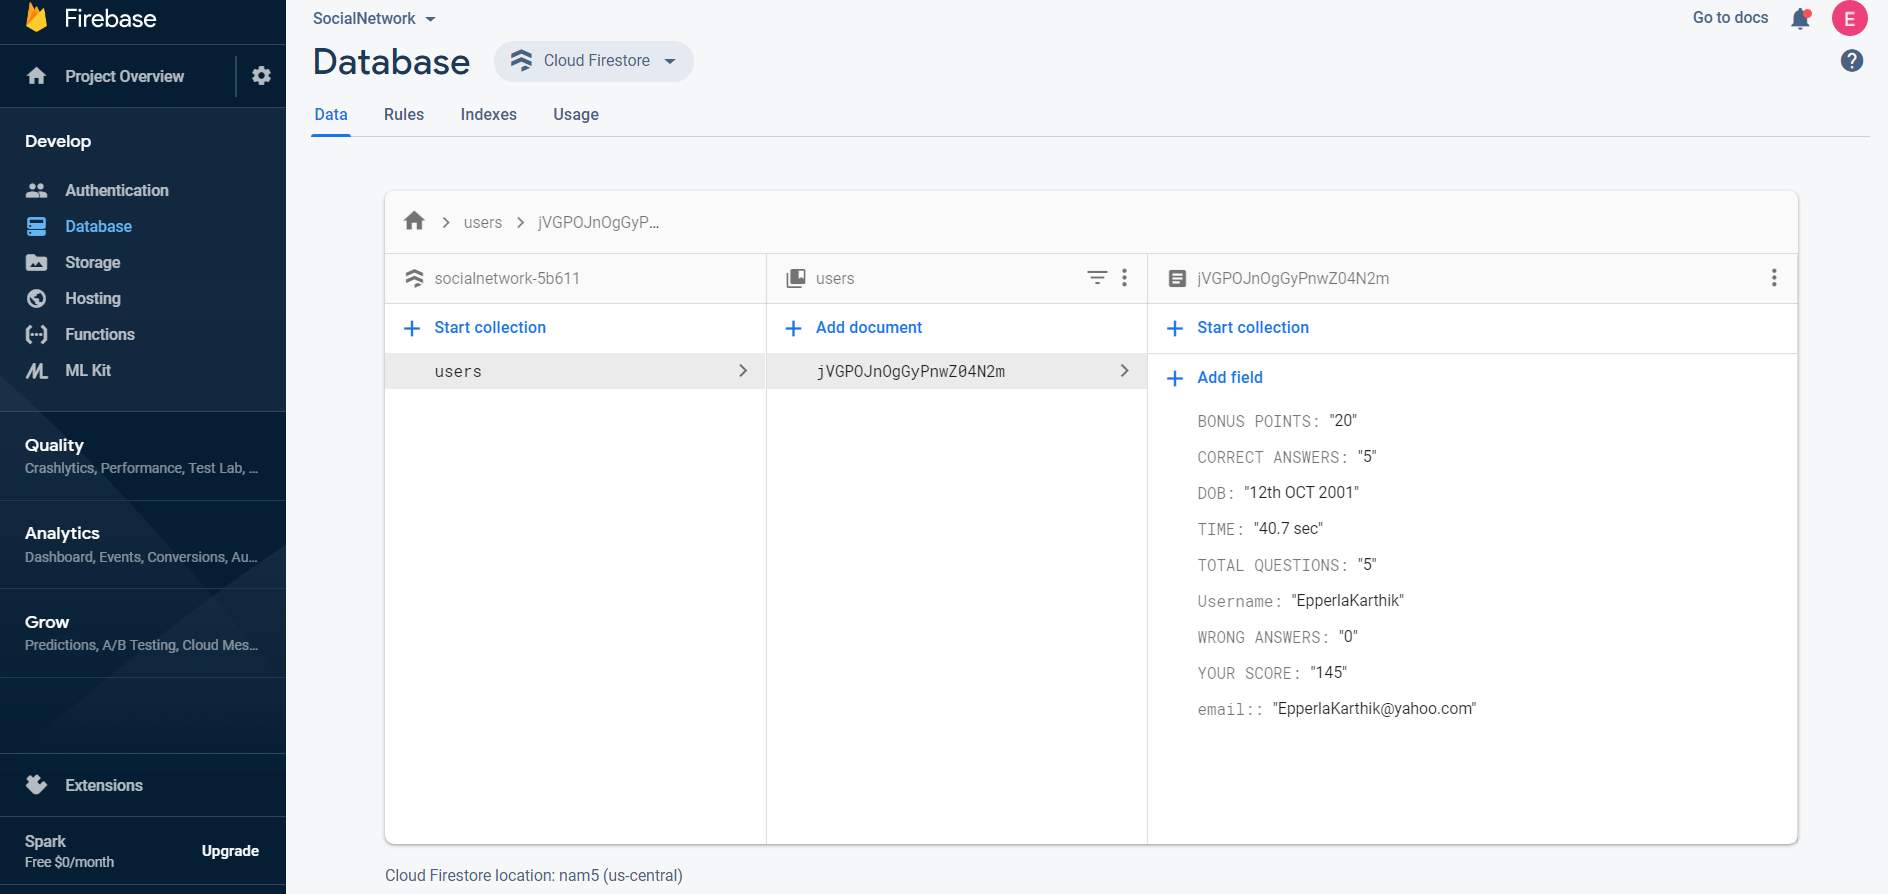
Task: Switch to the Usage tab
Action: click(576, 114)
